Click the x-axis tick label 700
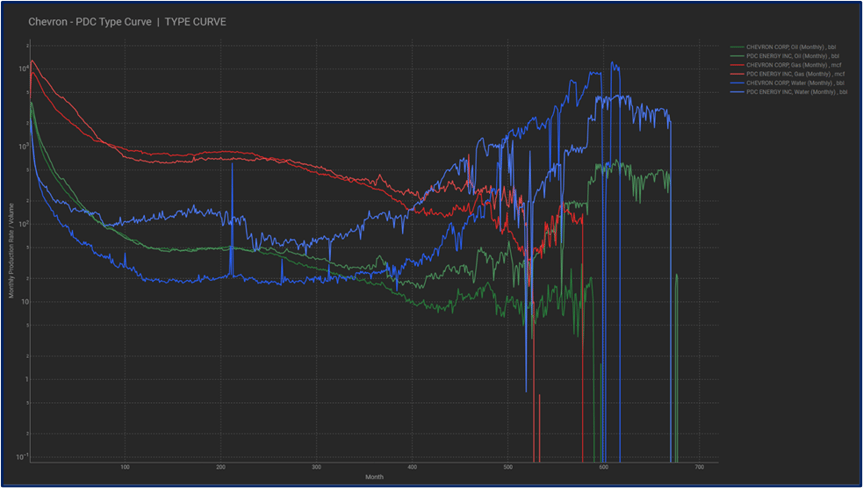Screen dimensions: 863x488 coord(699,467)
